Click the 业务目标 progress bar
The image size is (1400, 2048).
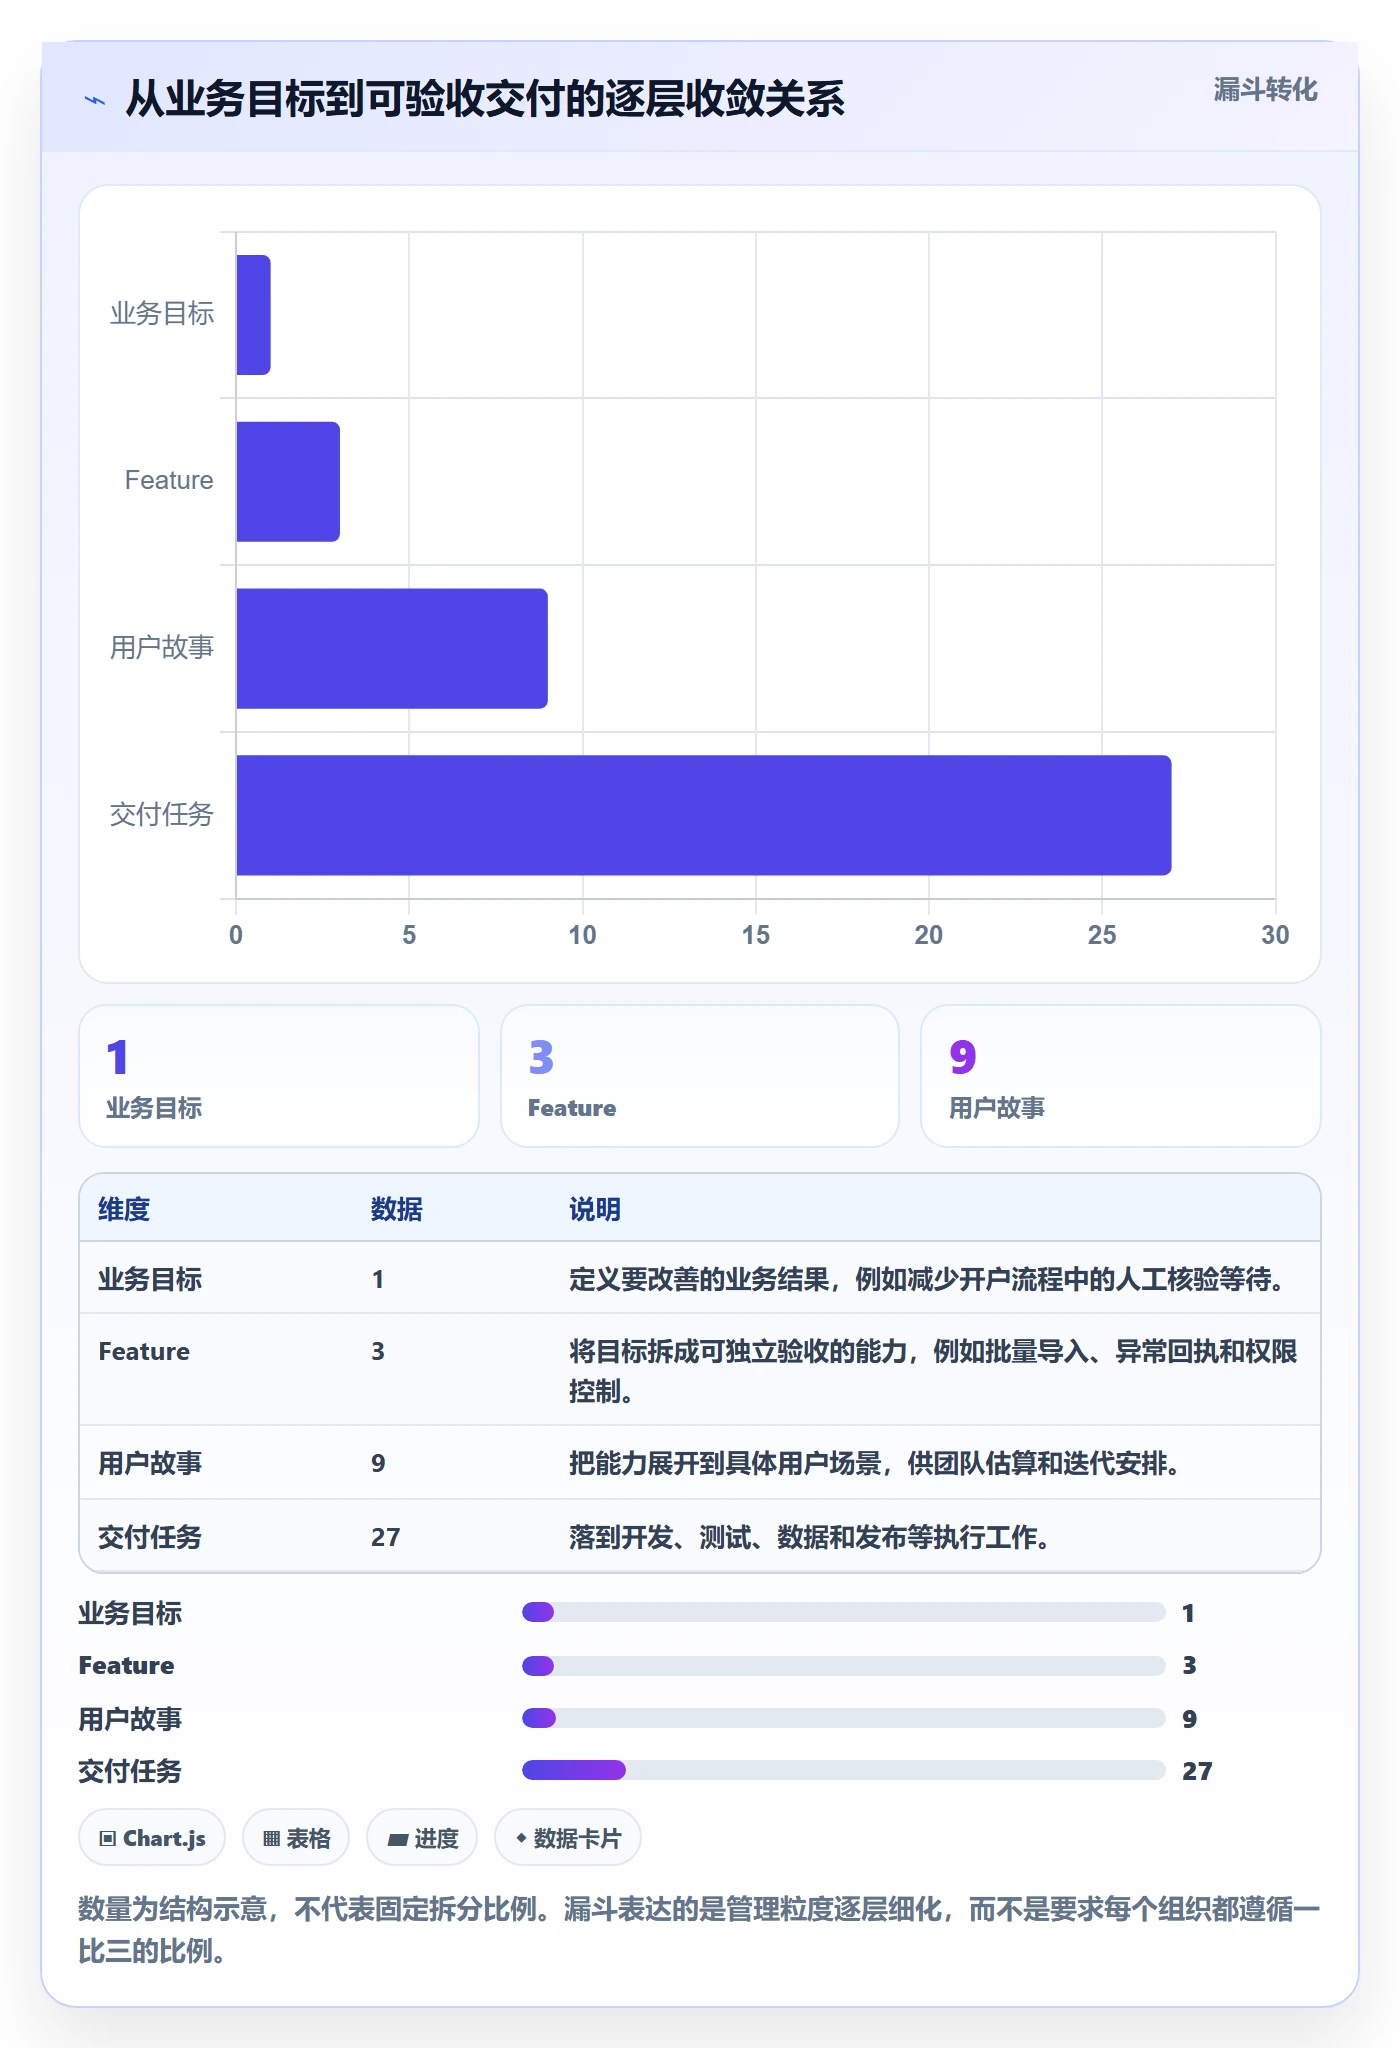tap(844, 1612)
